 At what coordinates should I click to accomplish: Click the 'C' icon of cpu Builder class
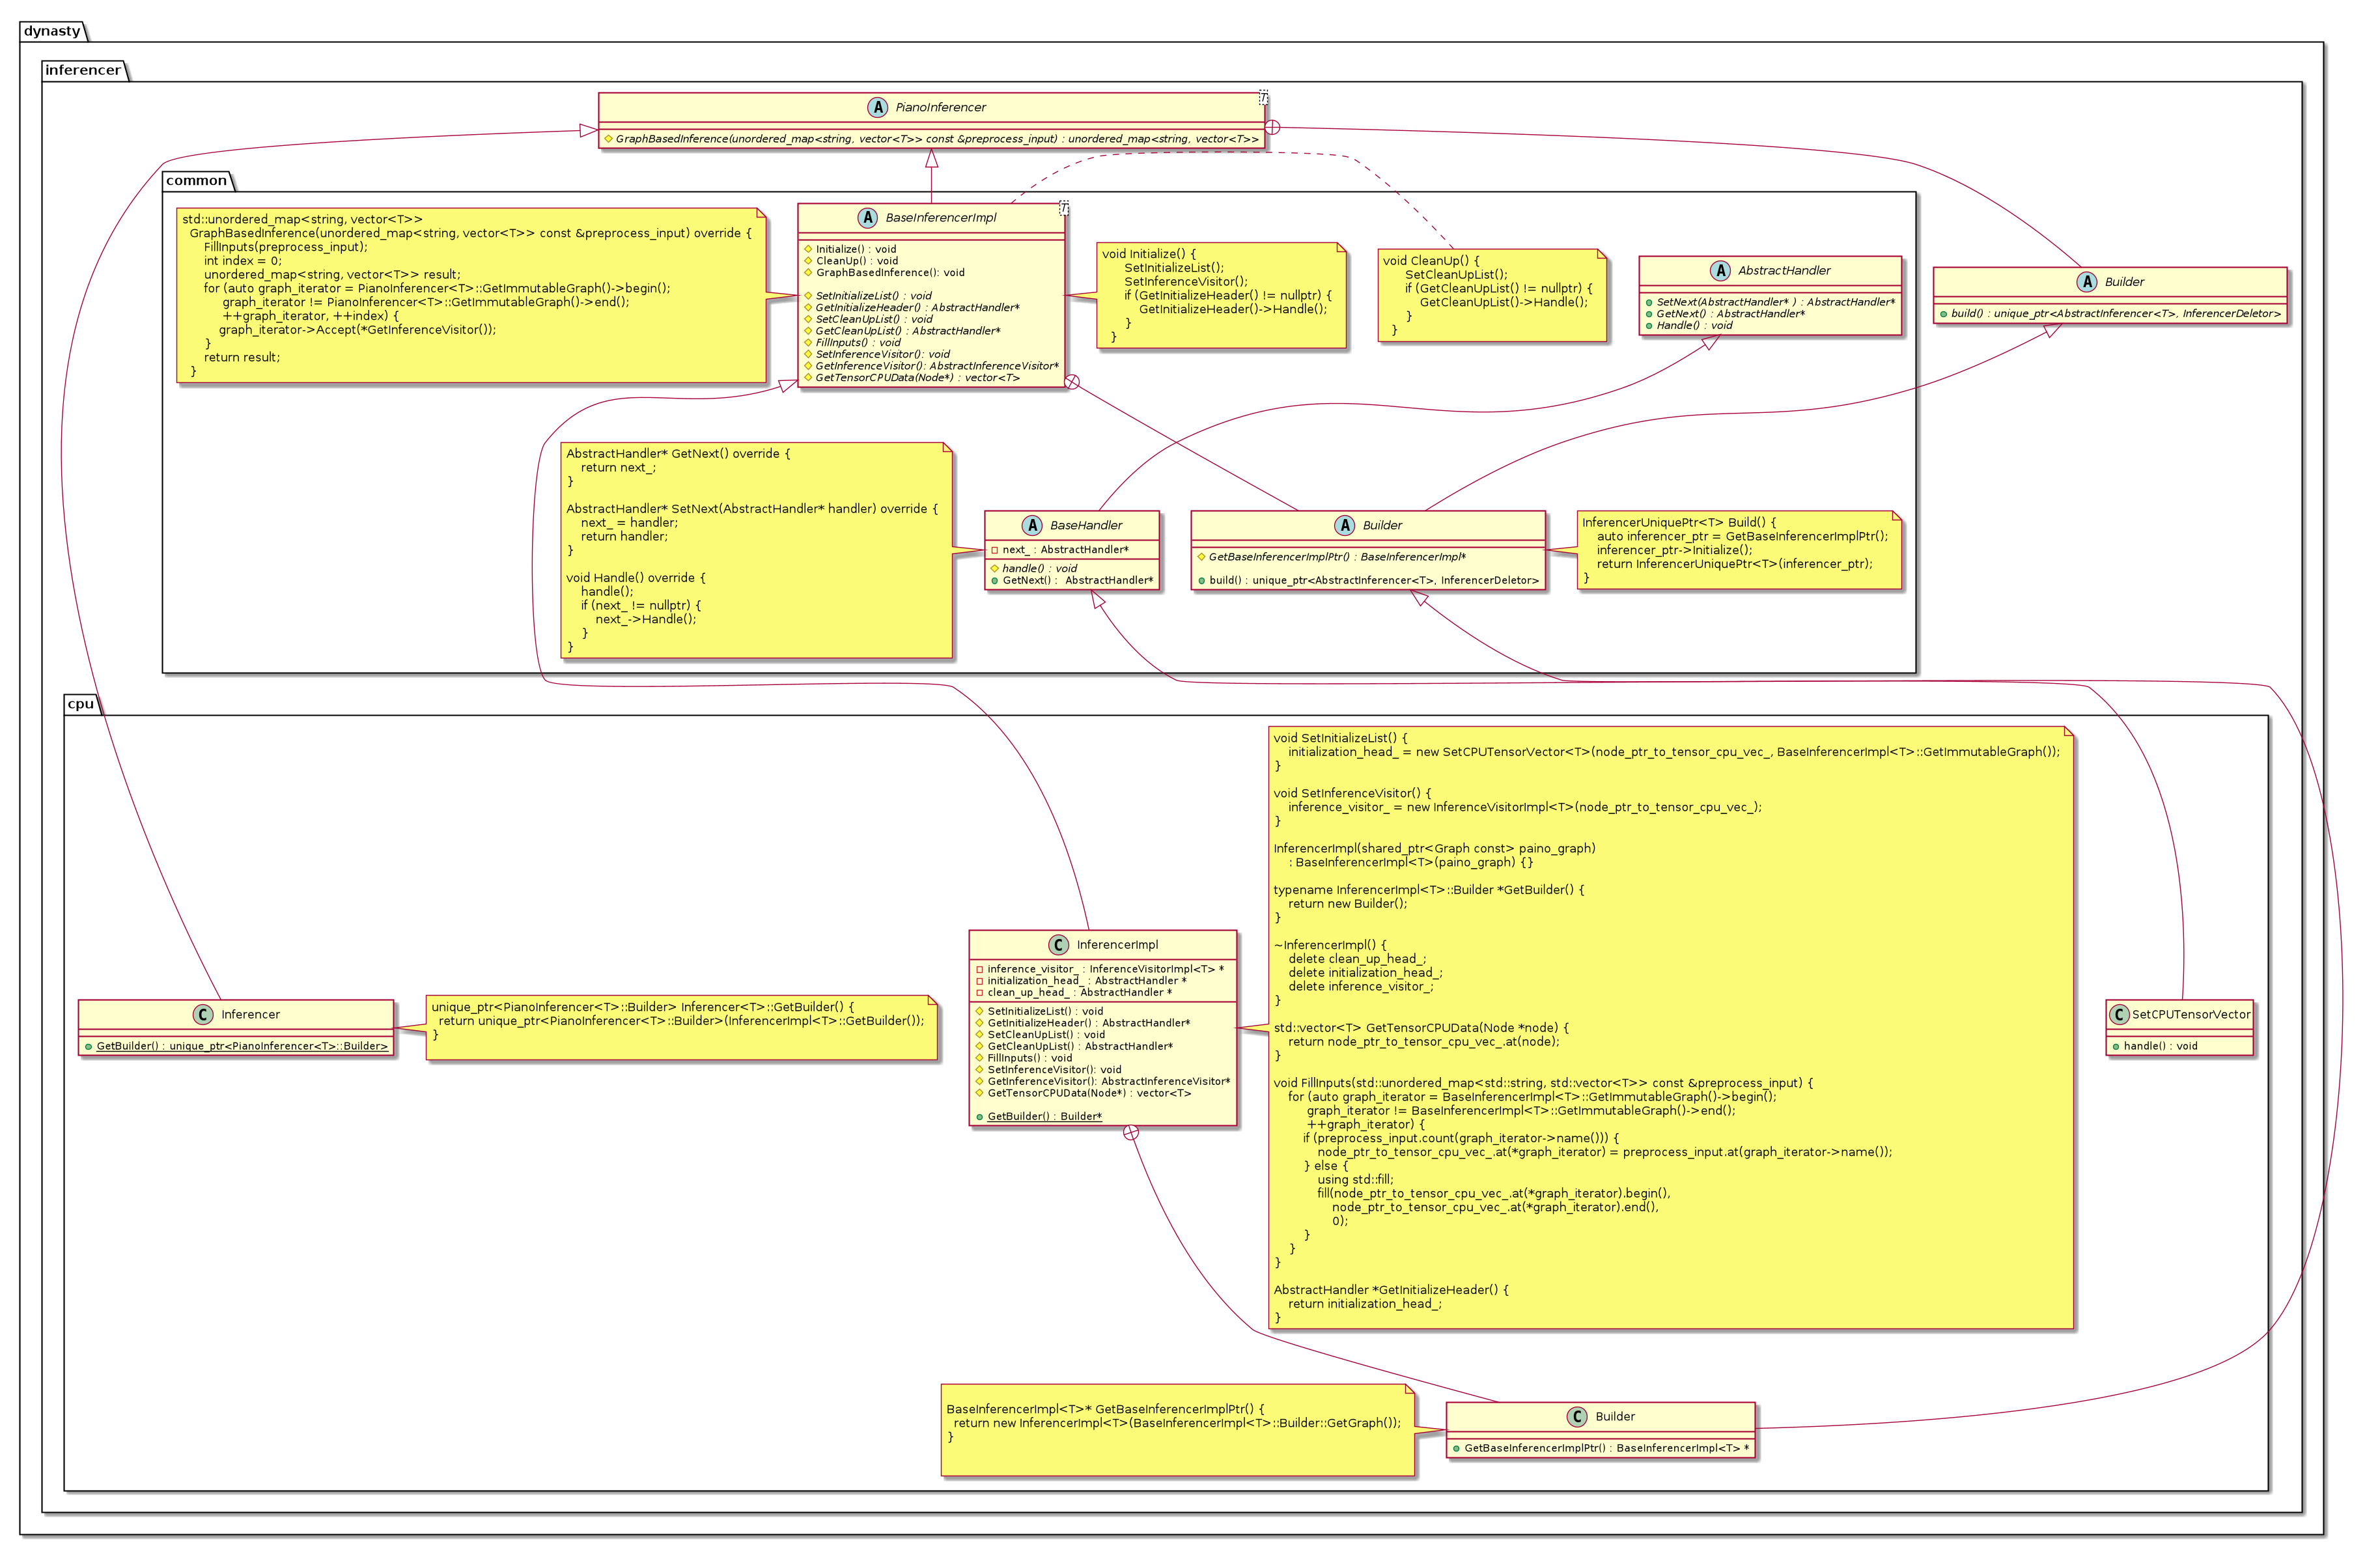[x=1577, y=1416]
